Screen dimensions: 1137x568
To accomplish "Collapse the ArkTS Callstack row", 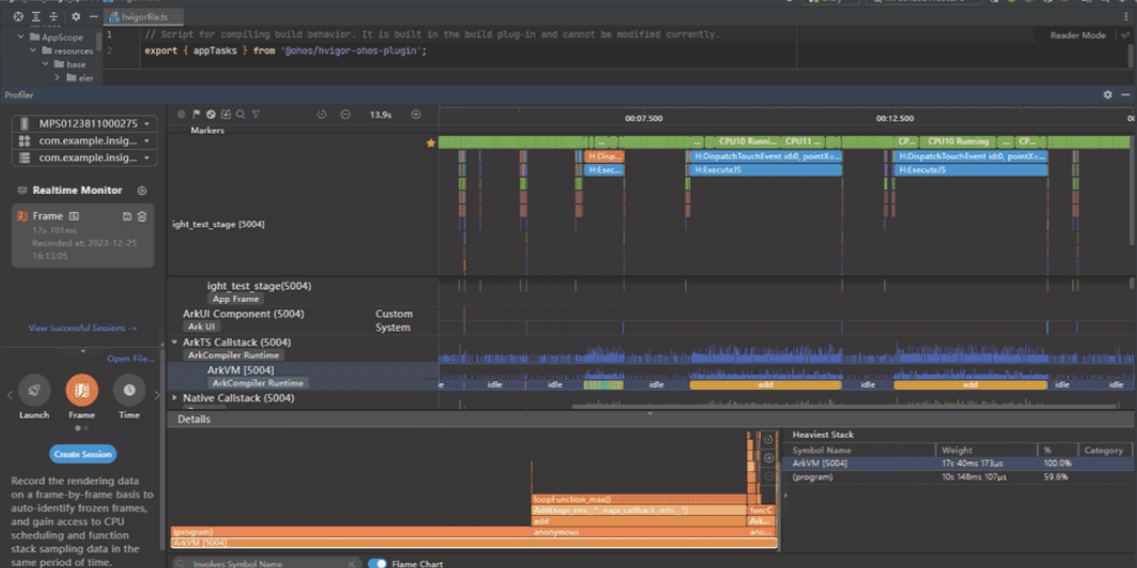I will pyautogui.click(x=175, y=342).
